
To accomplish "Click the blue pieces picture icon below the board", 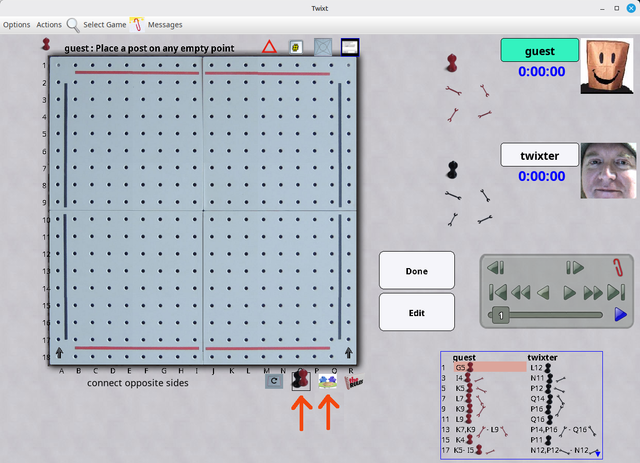I will coord(327,381).
